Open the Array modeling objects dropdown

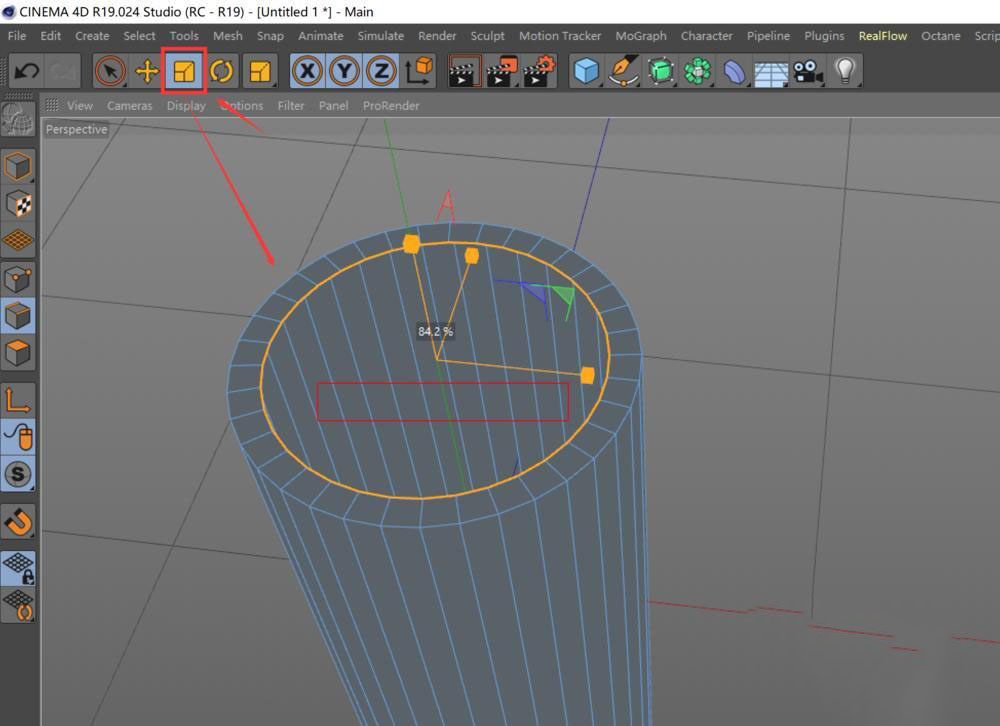697,71
